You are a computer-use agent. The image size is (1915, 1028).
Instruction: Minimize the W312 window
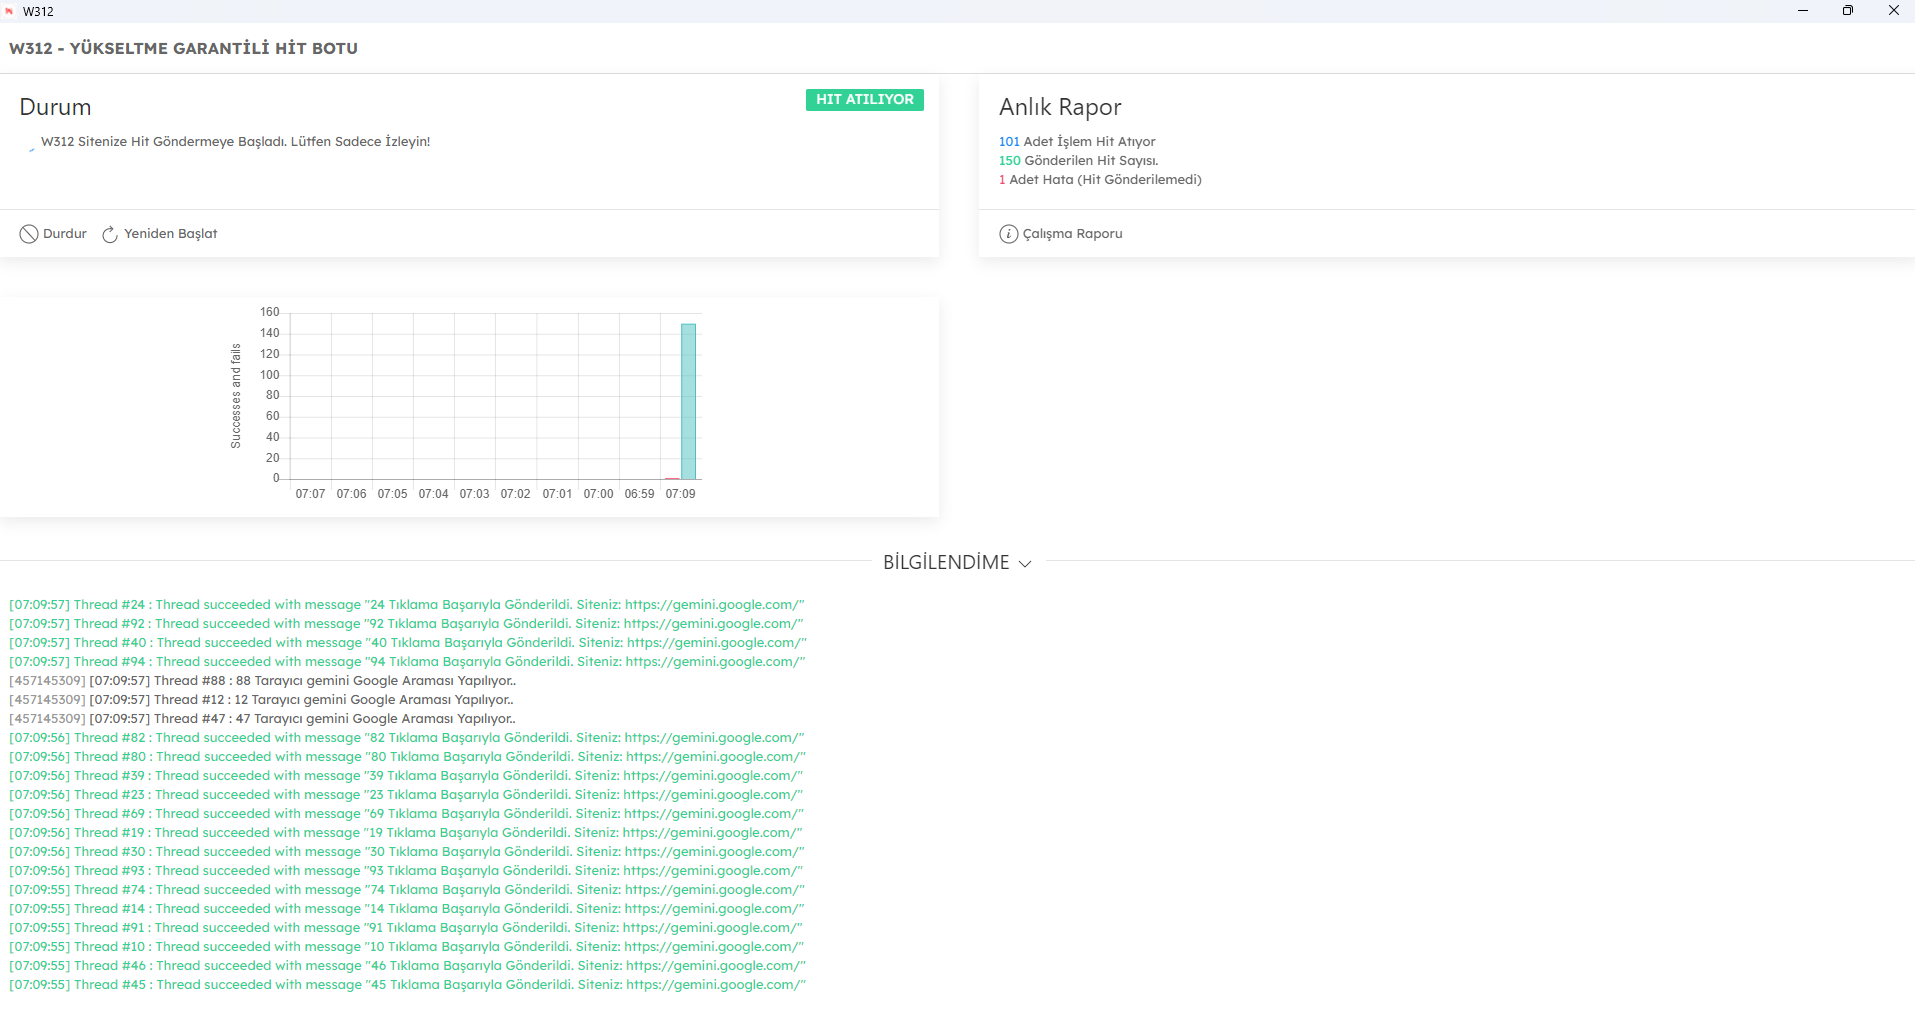(1802, 11)
